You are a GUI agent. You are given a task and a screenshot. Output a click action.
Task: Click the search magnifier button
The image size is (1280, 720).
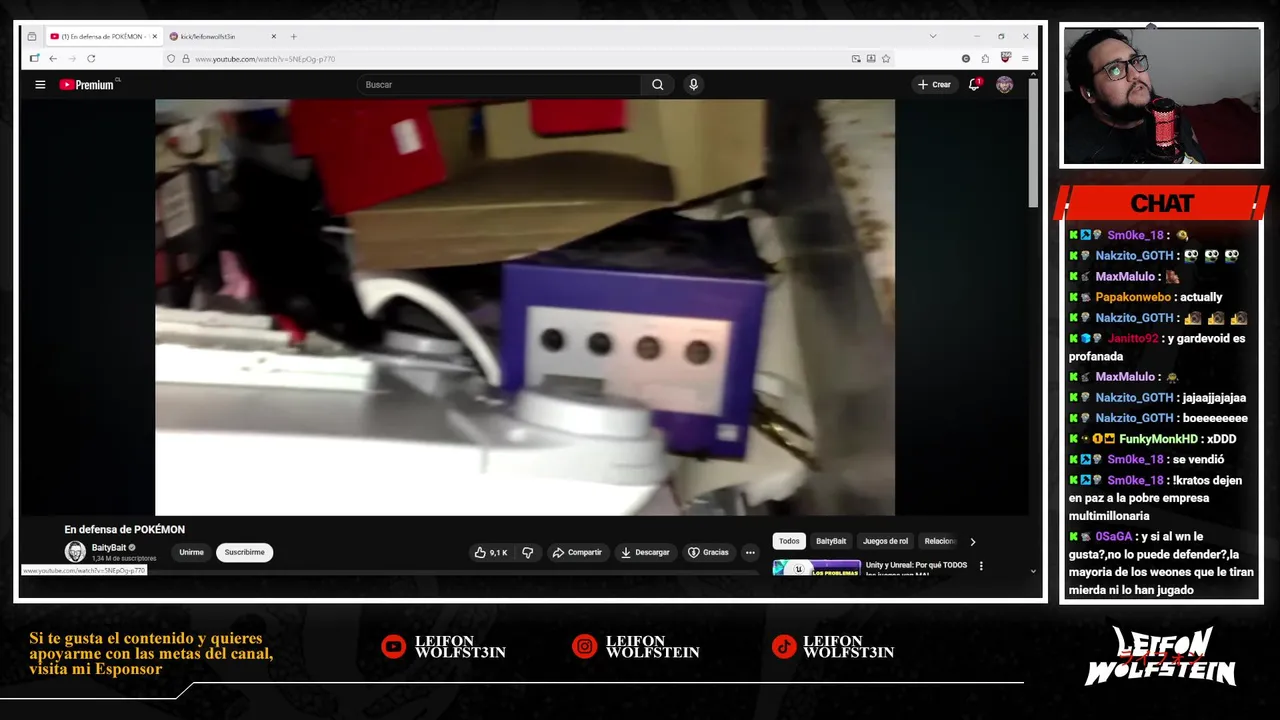(657, 85)
